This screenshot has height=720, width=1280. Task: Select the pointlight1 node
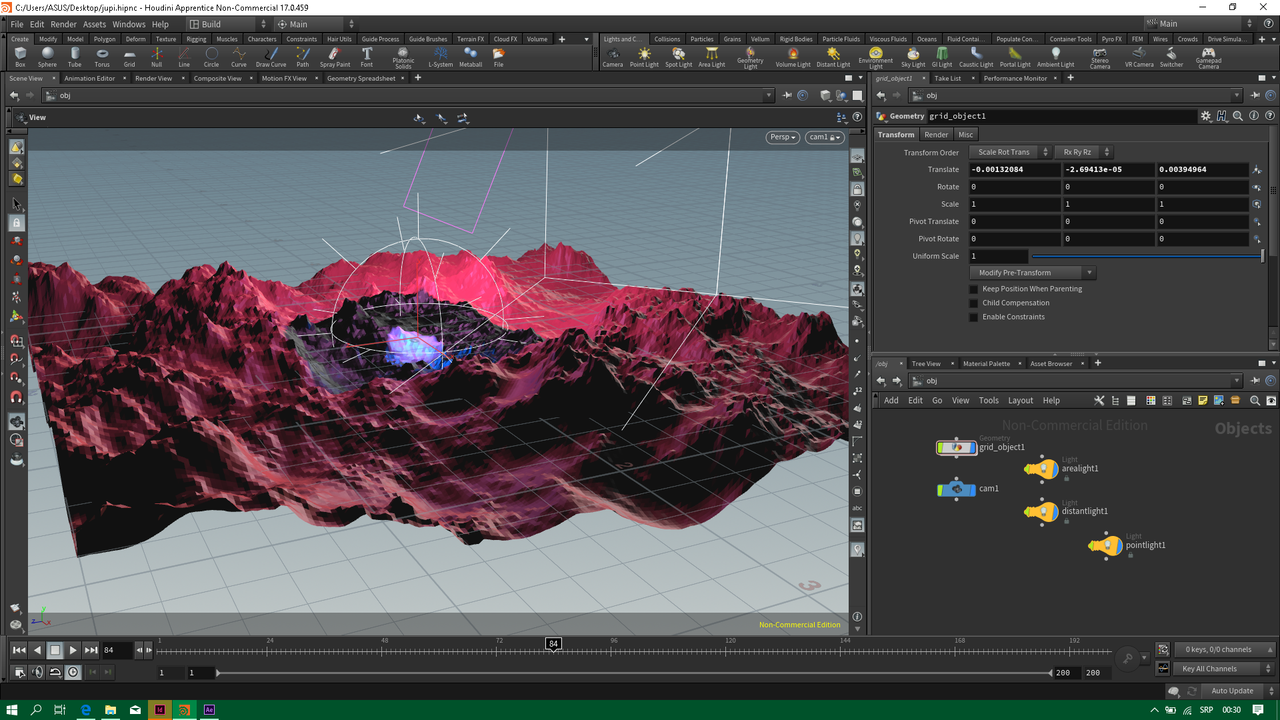click(1106, 546)
